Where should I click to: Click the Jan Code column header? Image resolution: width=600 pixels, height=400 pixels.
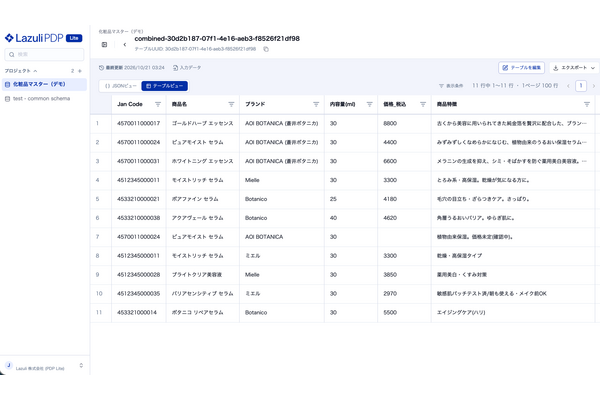click(x=130, y=104)
